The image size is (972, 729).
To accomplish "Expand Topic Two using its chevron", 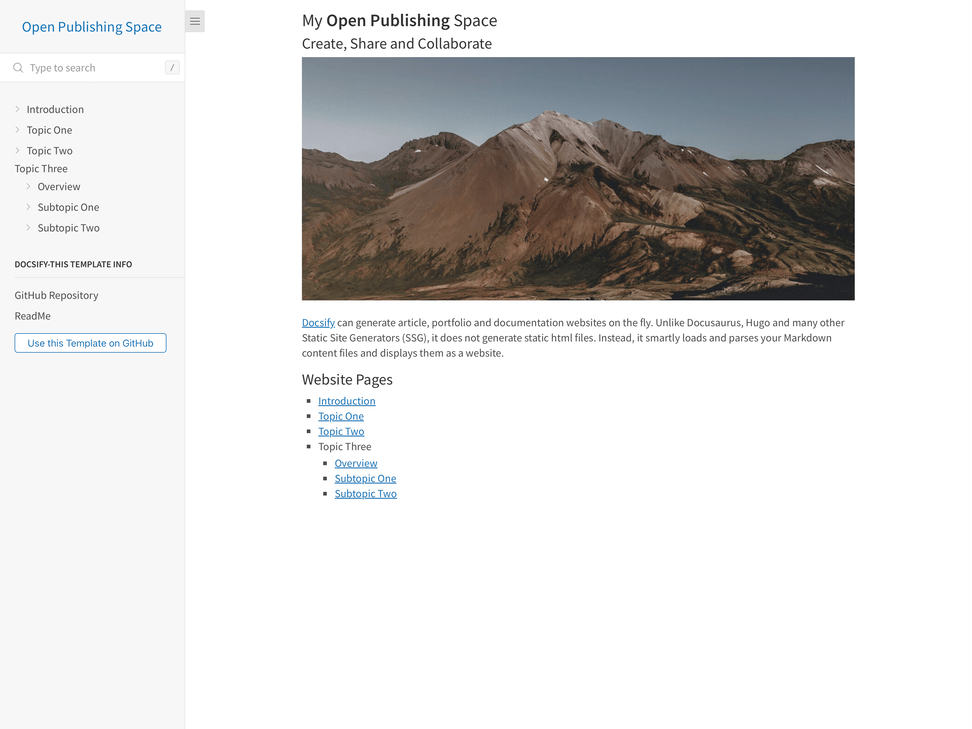I will (x=17, y=150).
